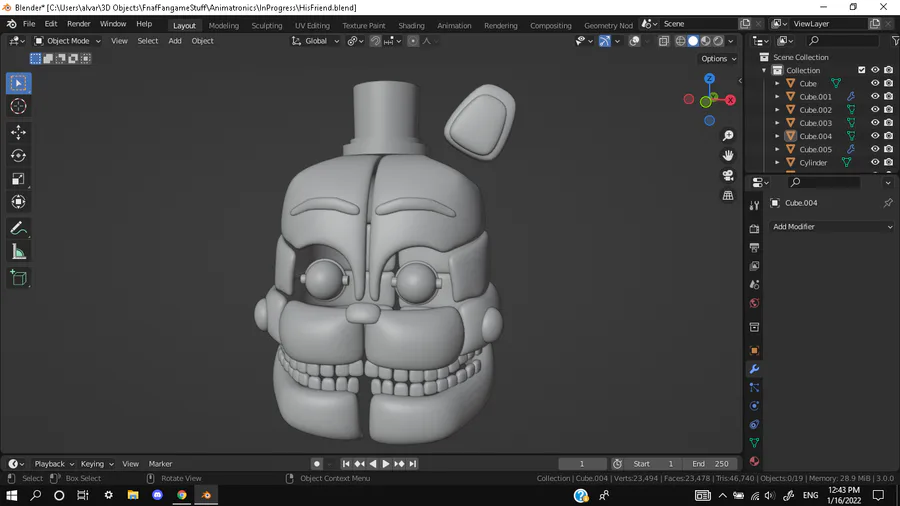Viewport: 900px width, 506px height.
Task: Activate the 3D Cursor tool
Action: click(18, 106)
